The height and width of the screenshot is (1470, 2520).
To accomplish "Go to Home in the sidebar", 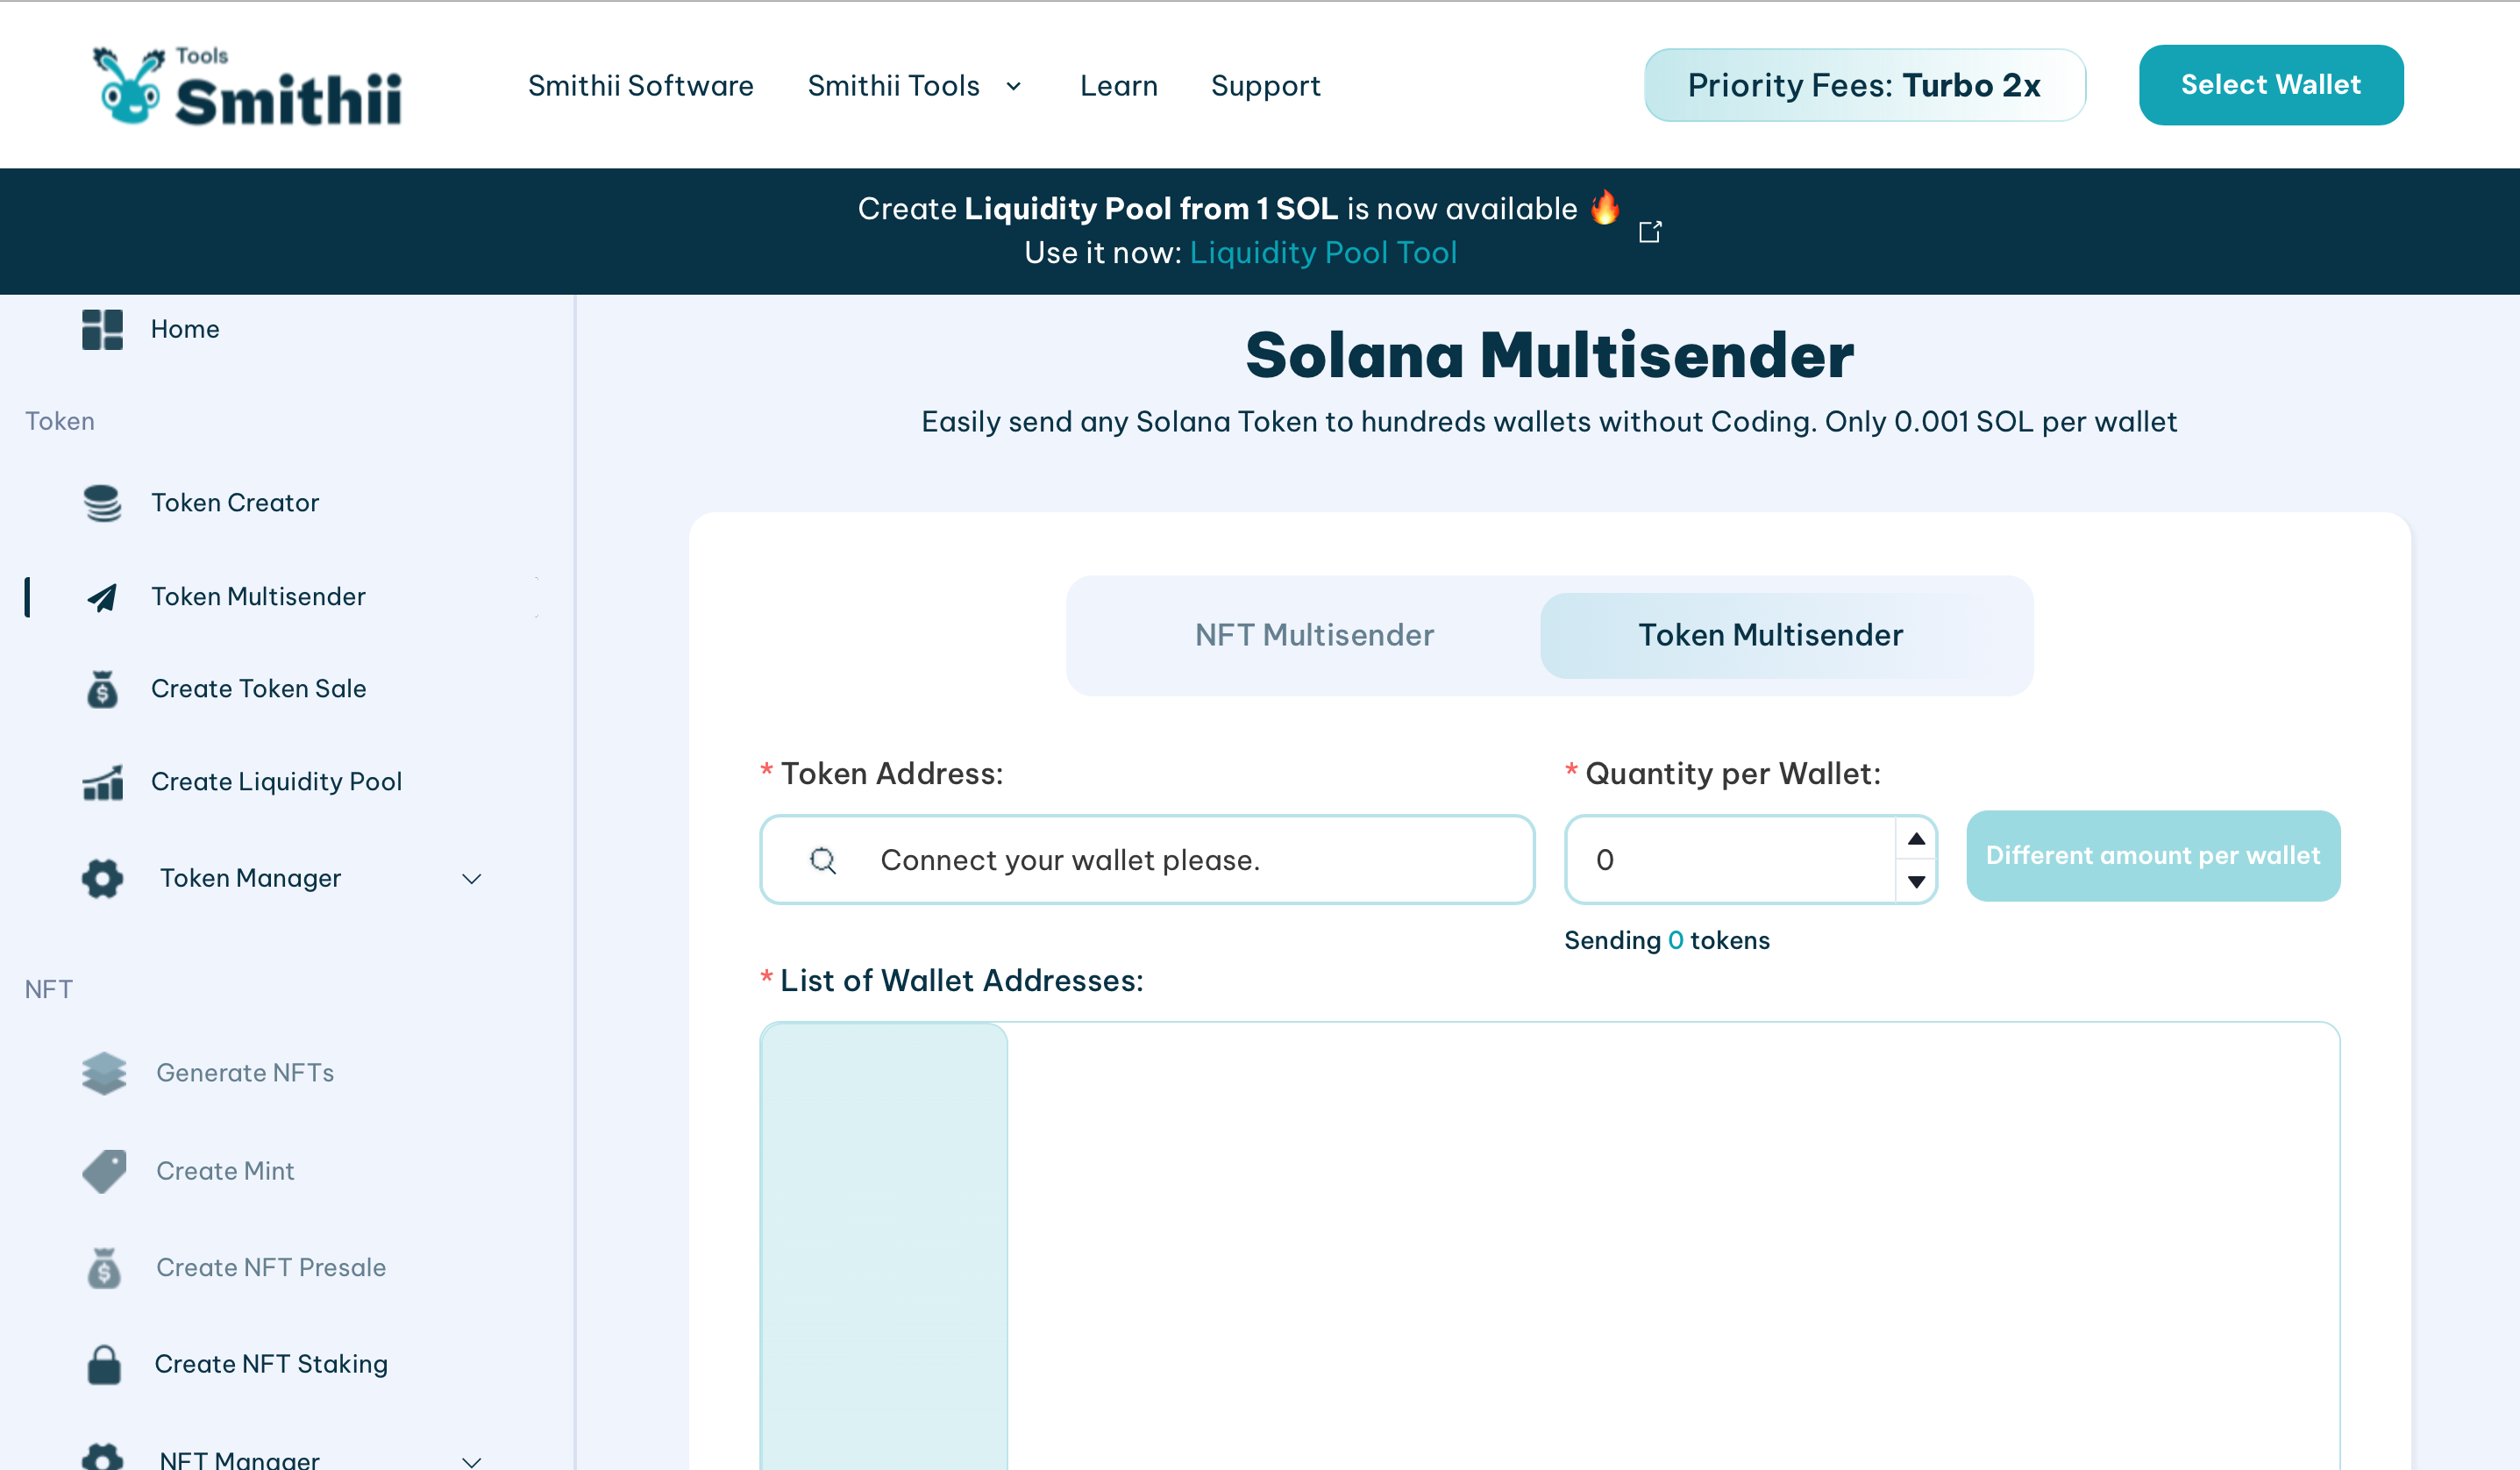I will click(185, 329).
